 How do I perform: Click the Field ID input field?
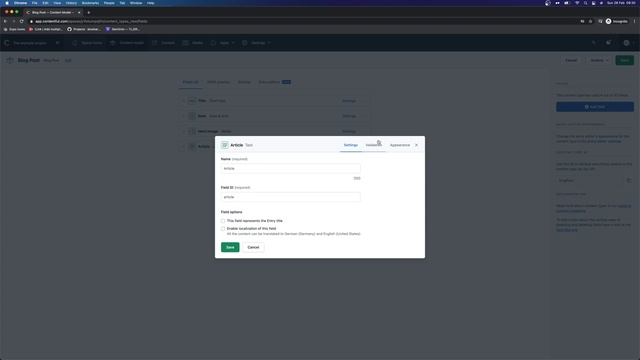[291, 197]
